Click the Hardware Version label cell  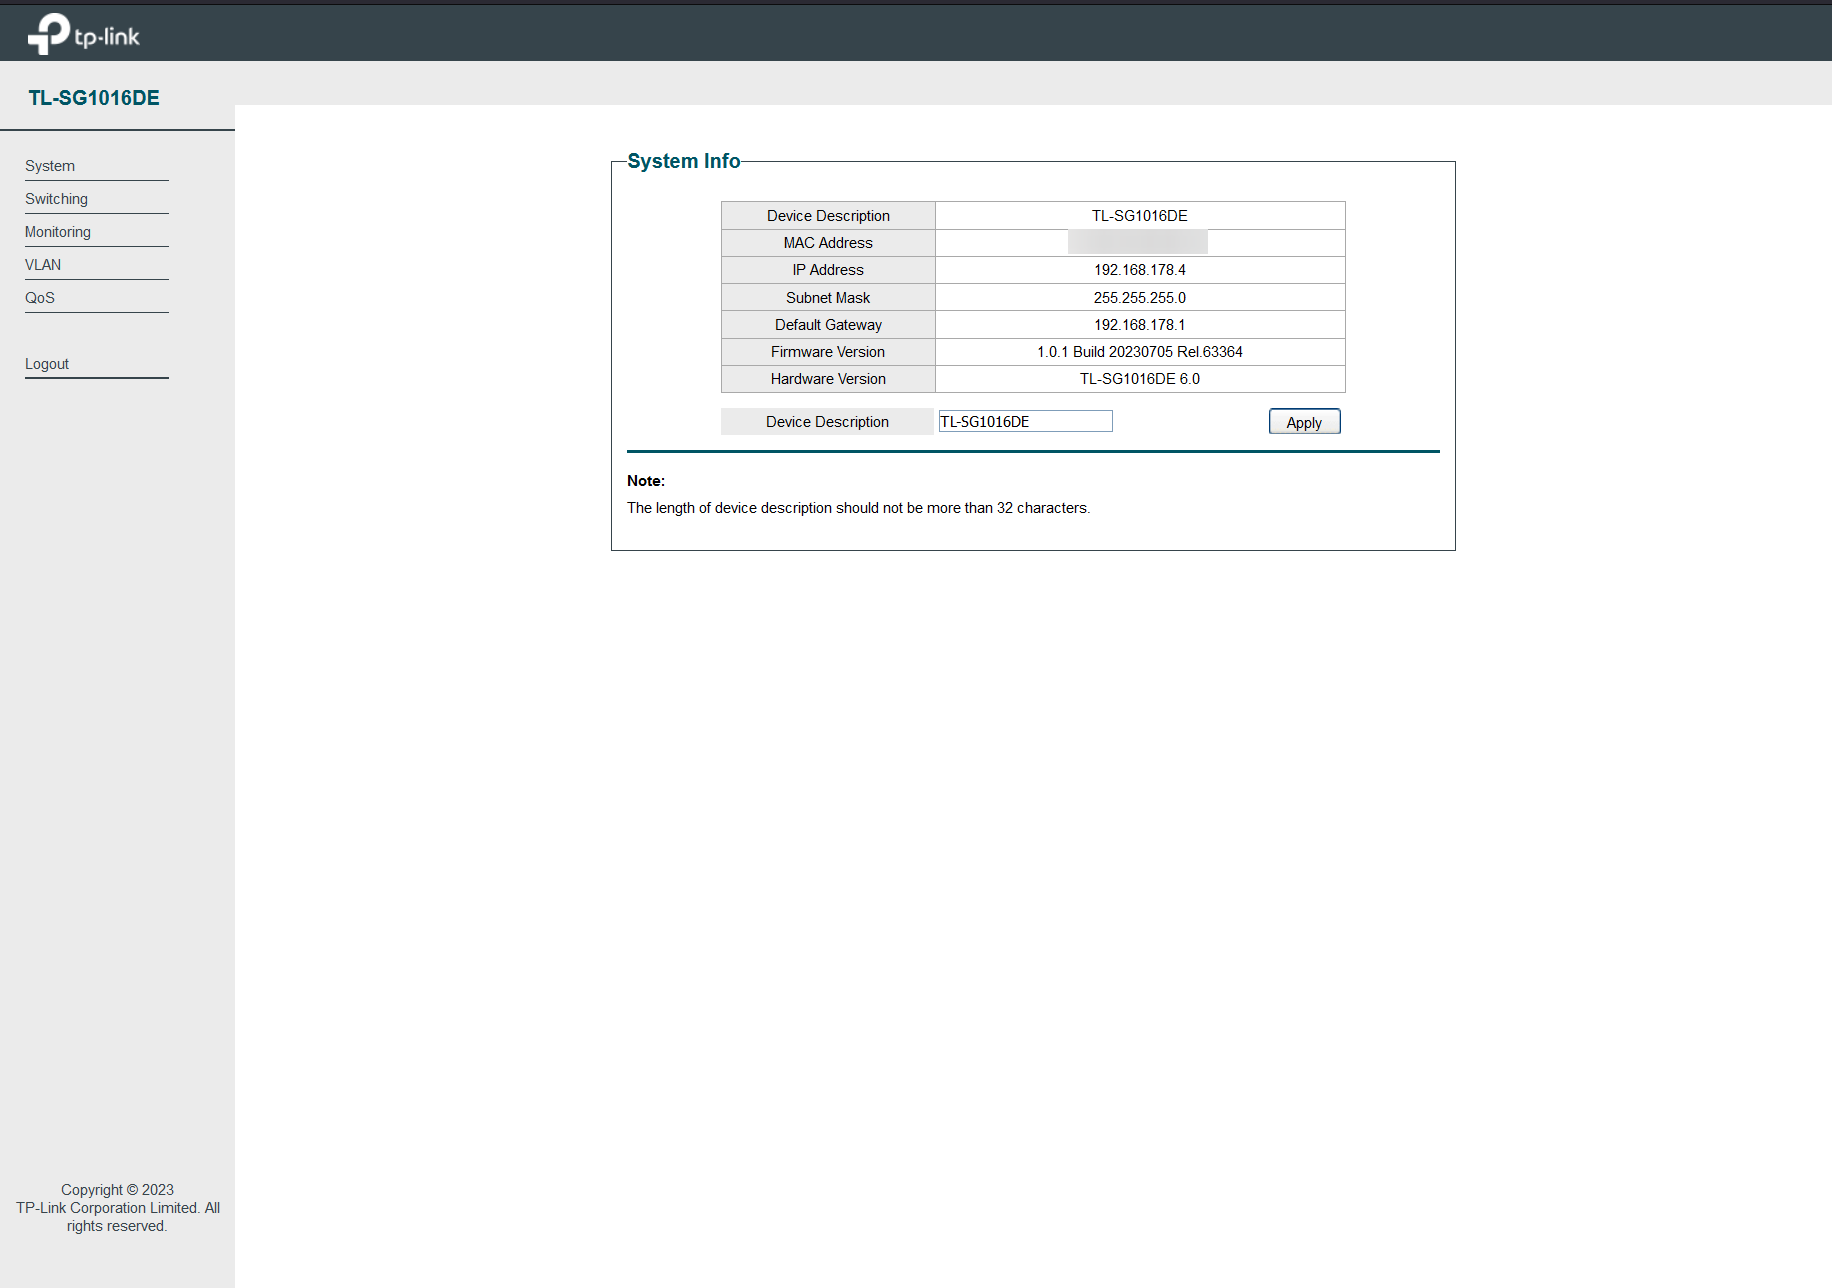[828, 379]
